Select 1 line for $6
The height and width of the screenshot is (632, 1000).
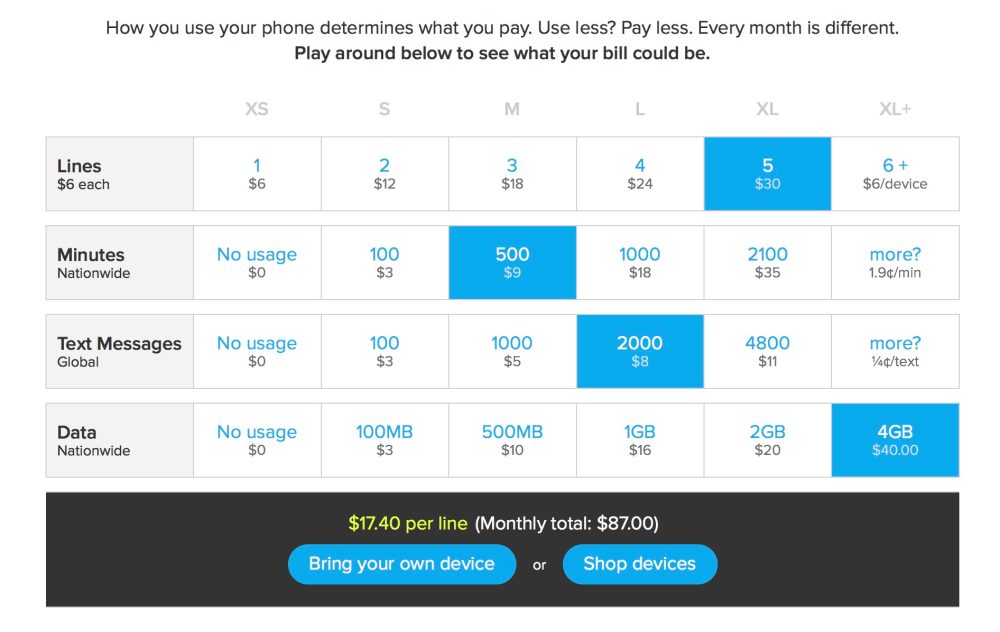257,173
